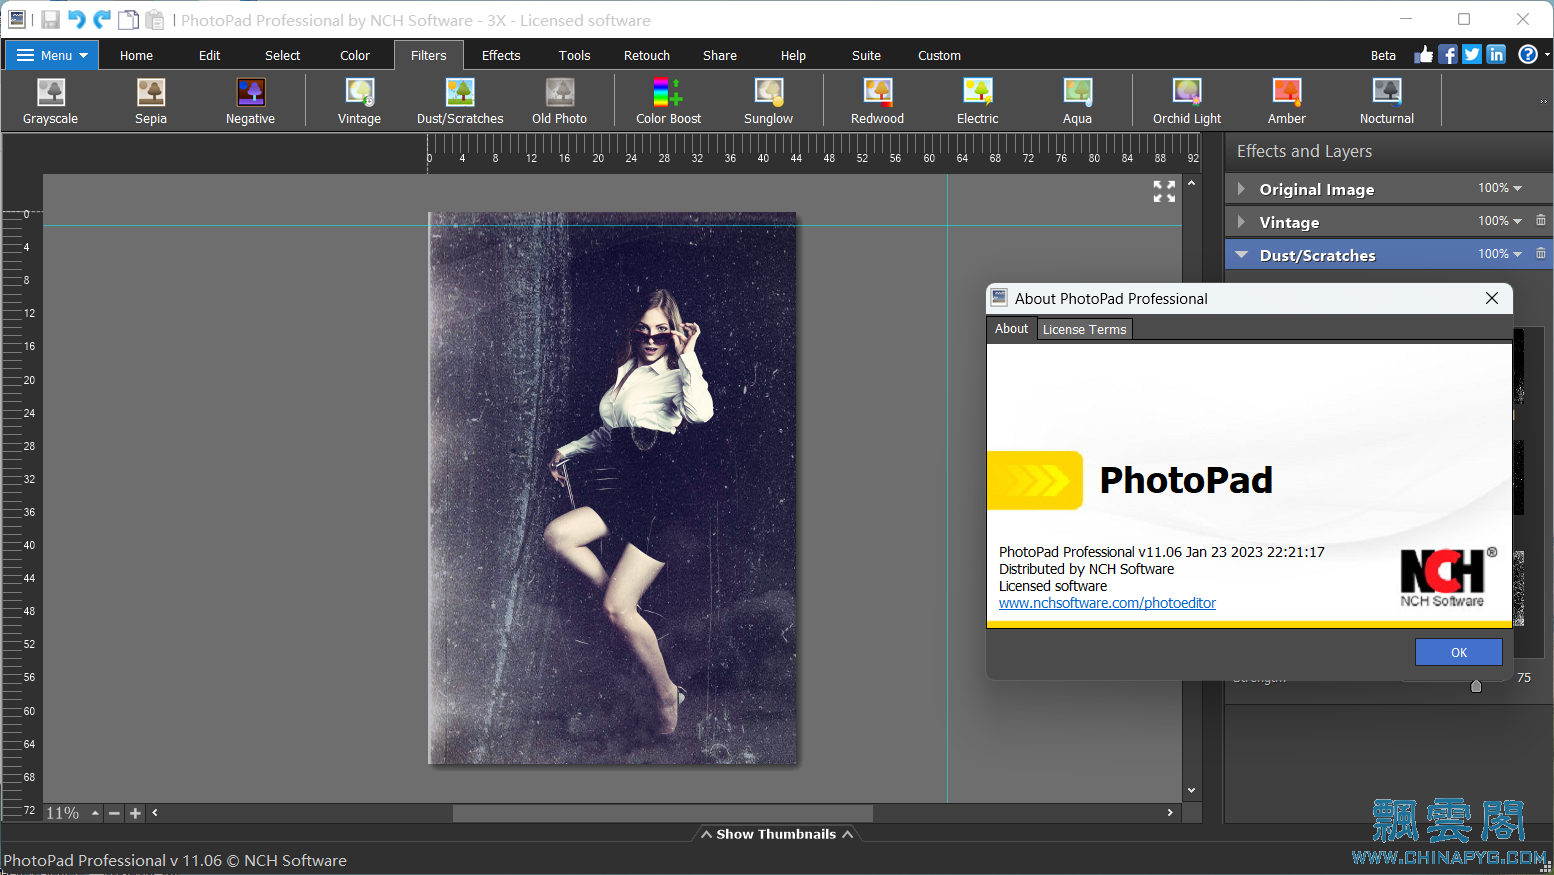This screenshot has height=875, width=1554.
Task: Open Vintage opacity 100% dropdown
Action: click(x=1500, y=221)
